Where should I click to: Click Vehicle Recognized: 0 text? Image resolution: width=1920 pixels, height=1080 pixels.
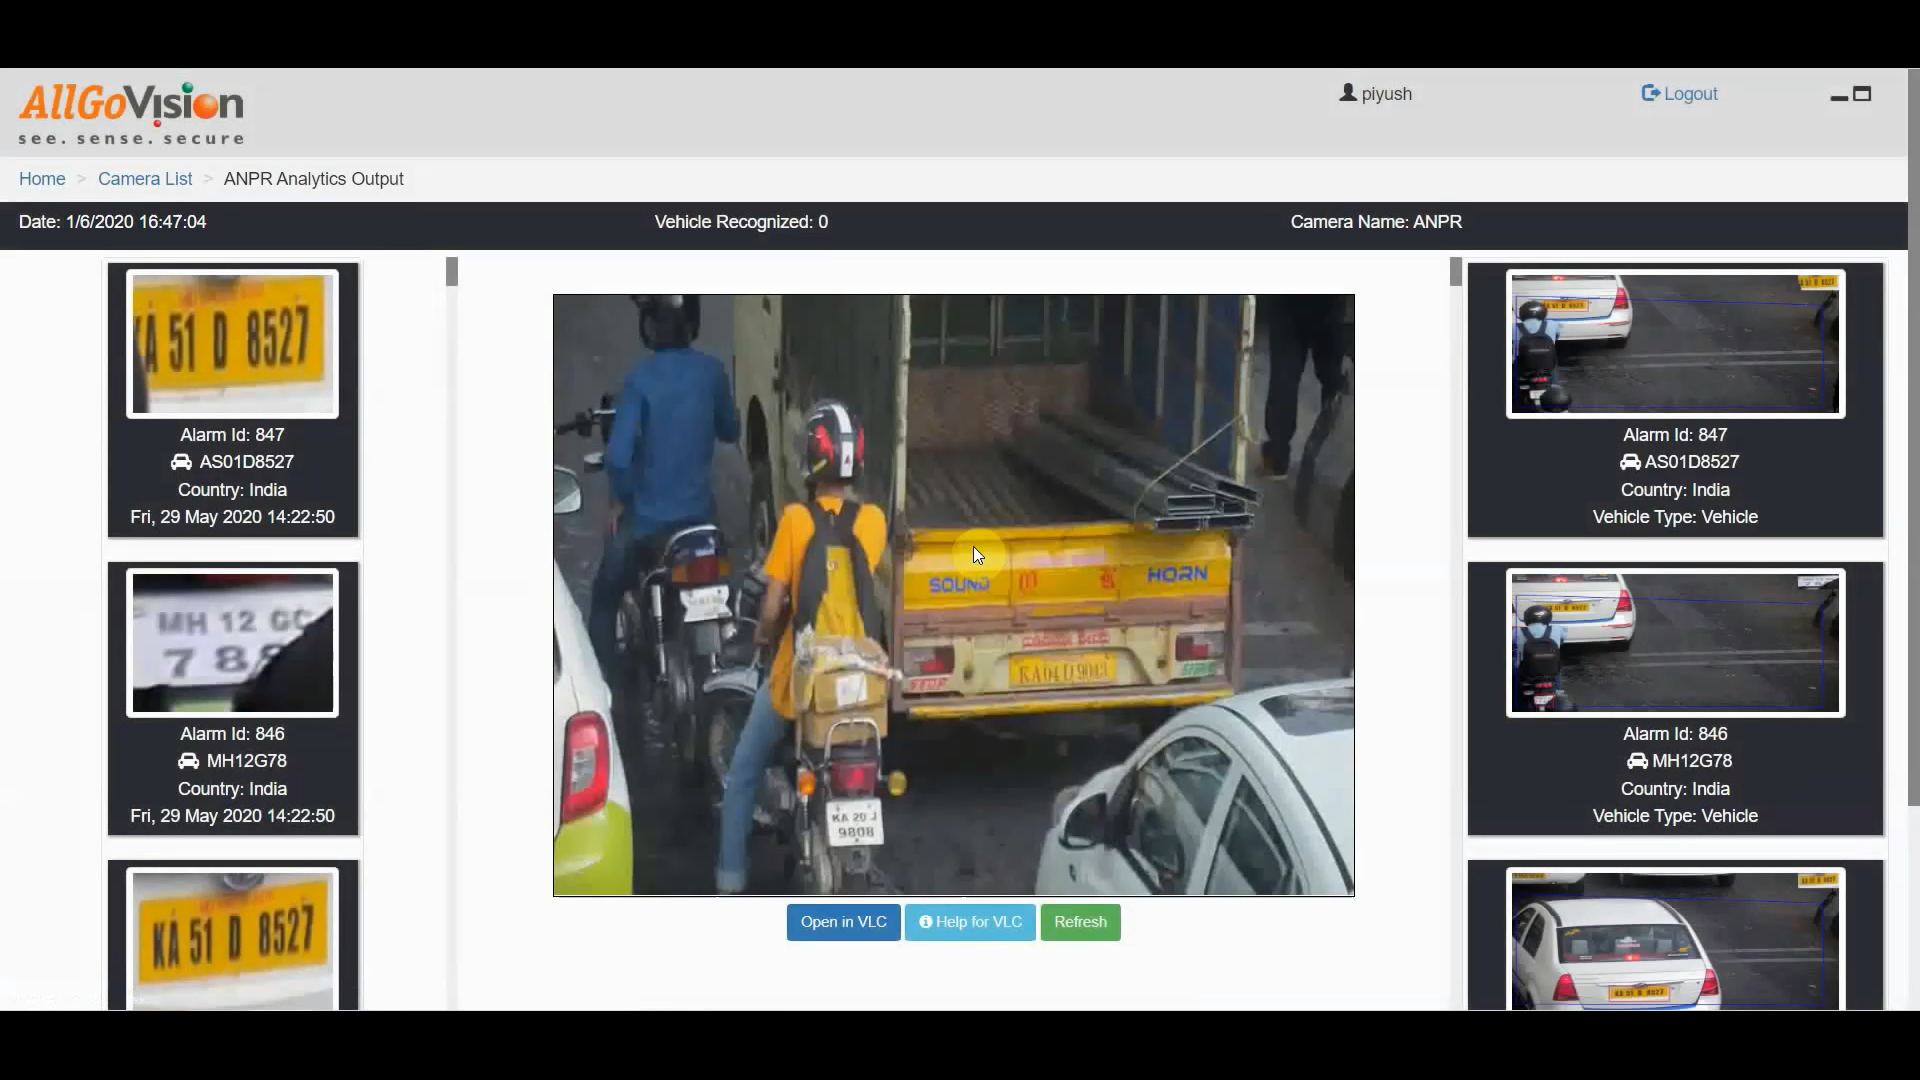[741, 222]
